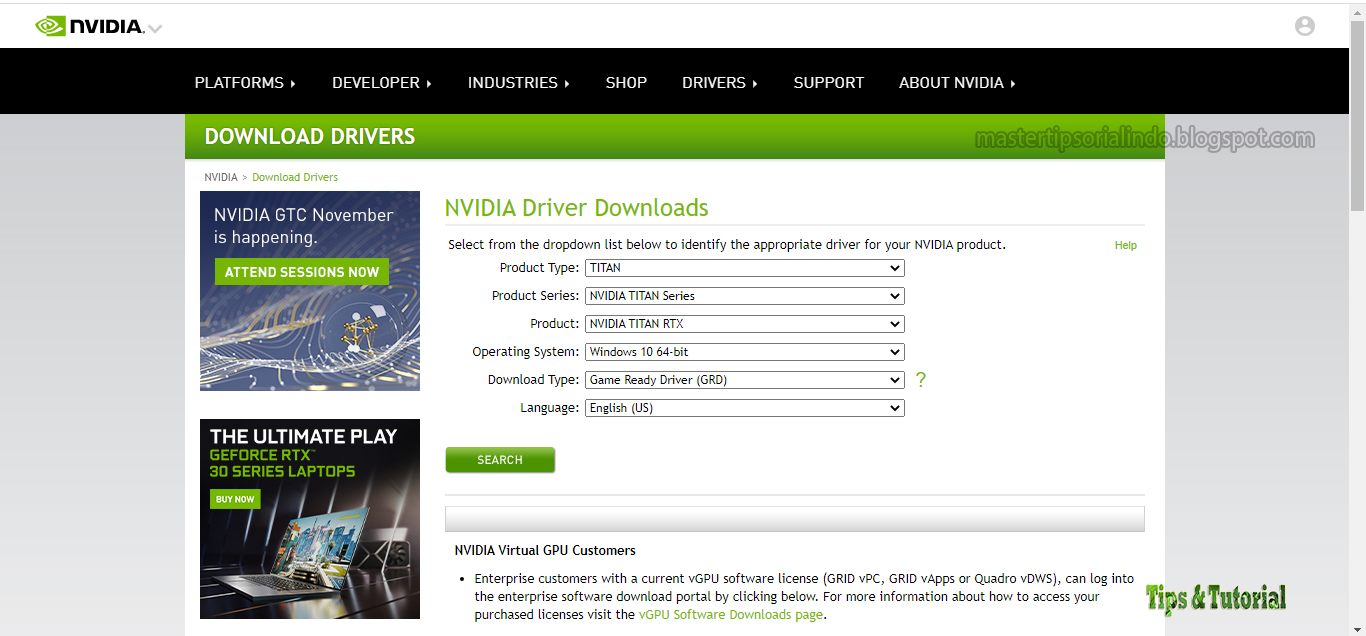The height and width of the screenshot is (636, 1366).
Task: Go to the Shop page
Action: [x=626, y=83]
